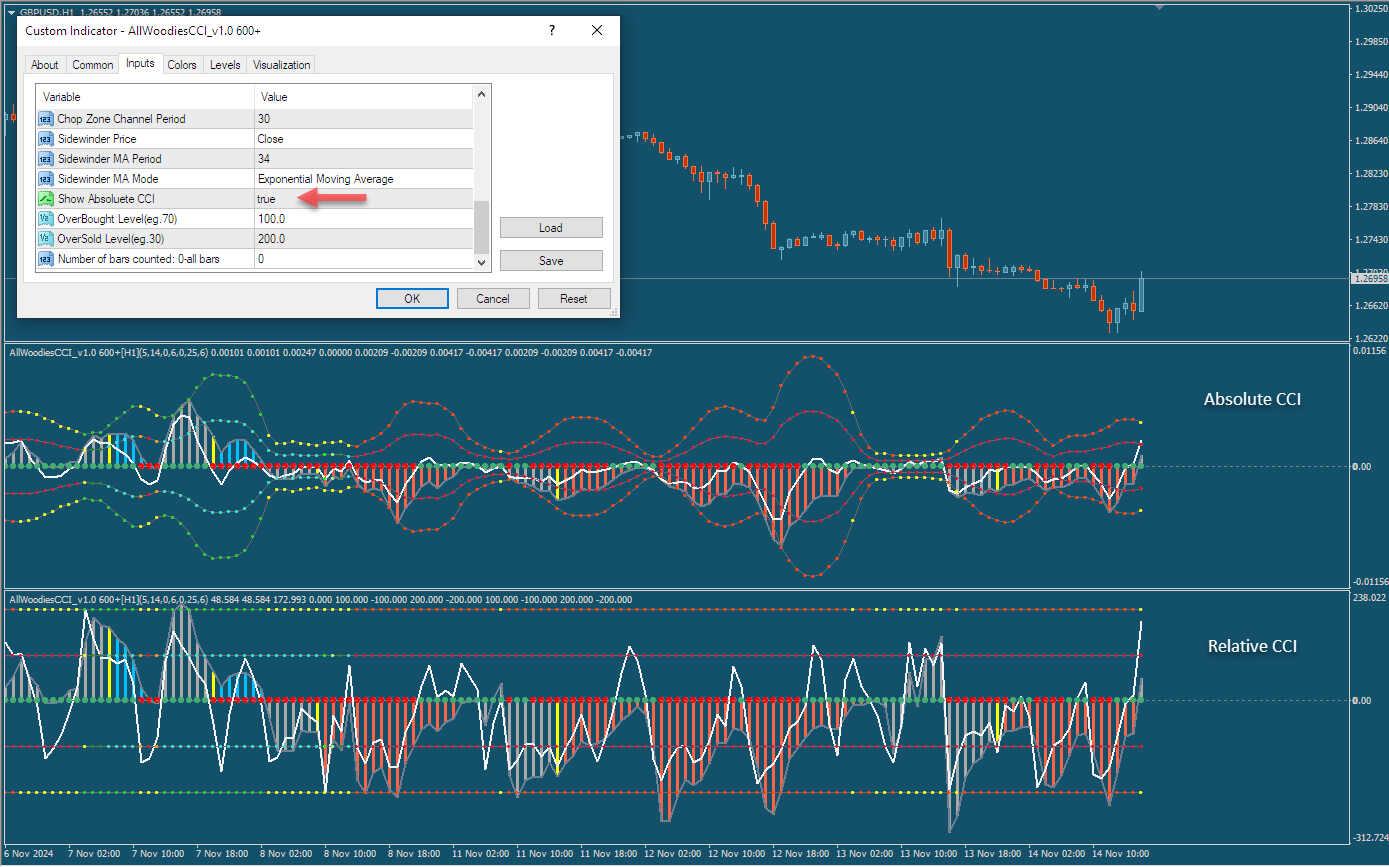The height and width of the screenshot is (867, 1389).
Task: Select the Inputs tab
Action: pyautogui.click(x=140, y=64)
